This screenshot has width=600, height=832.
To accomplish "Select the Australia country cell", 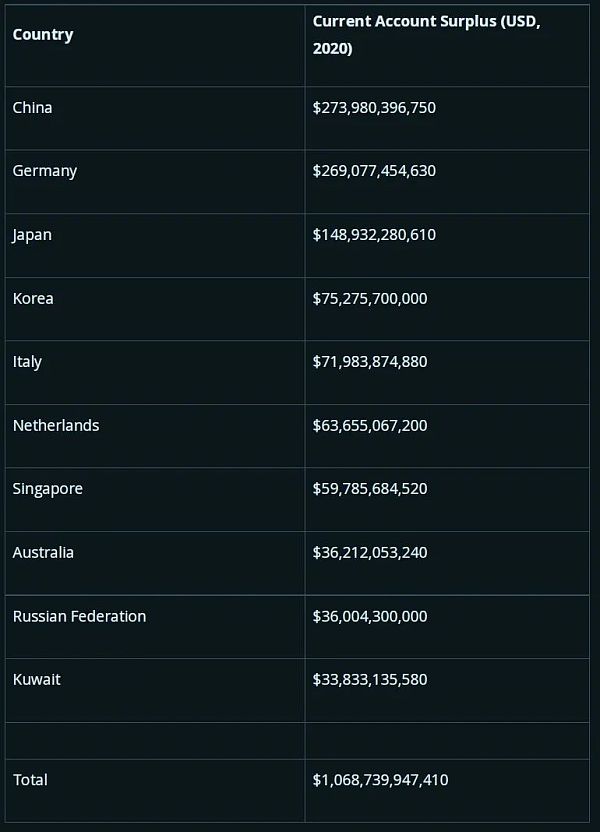I will pyautogui.click(x=44, y=552).
